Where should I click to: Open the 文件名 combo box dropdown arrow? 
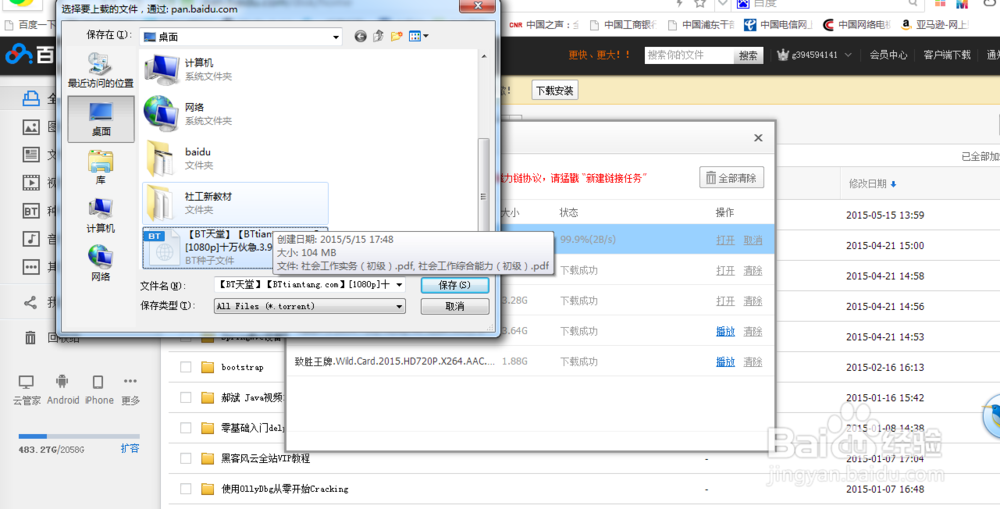pyautogui.click(x=399, y=285)
